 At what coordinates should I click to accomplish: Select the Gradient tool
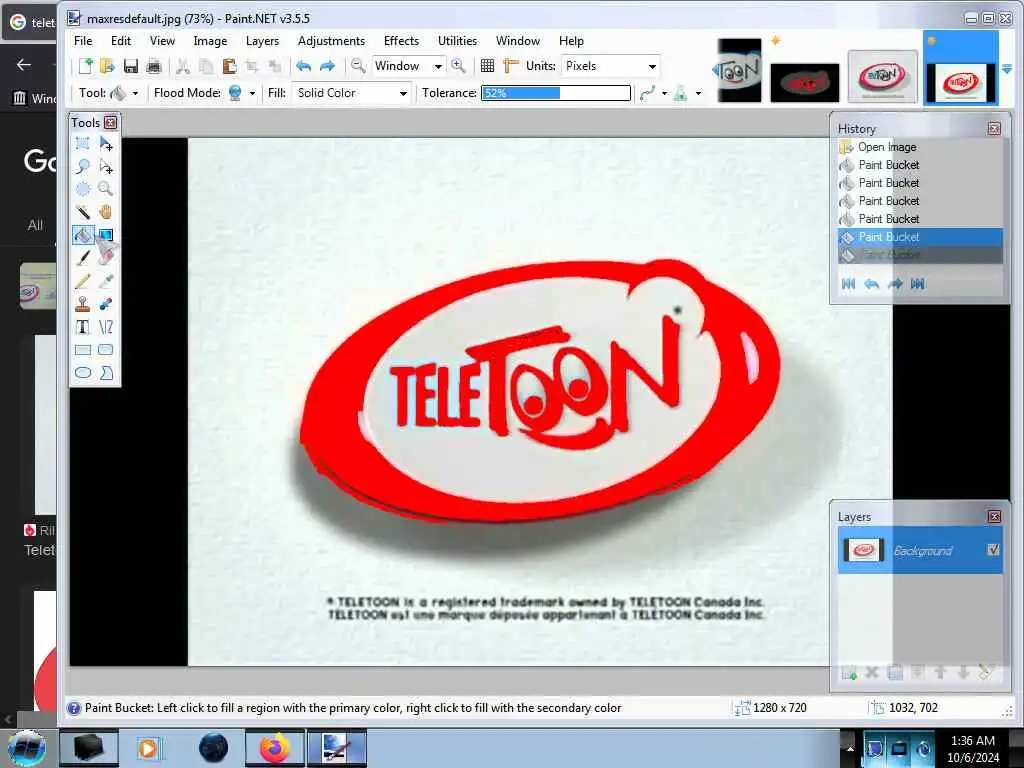(x=106, y=234)
